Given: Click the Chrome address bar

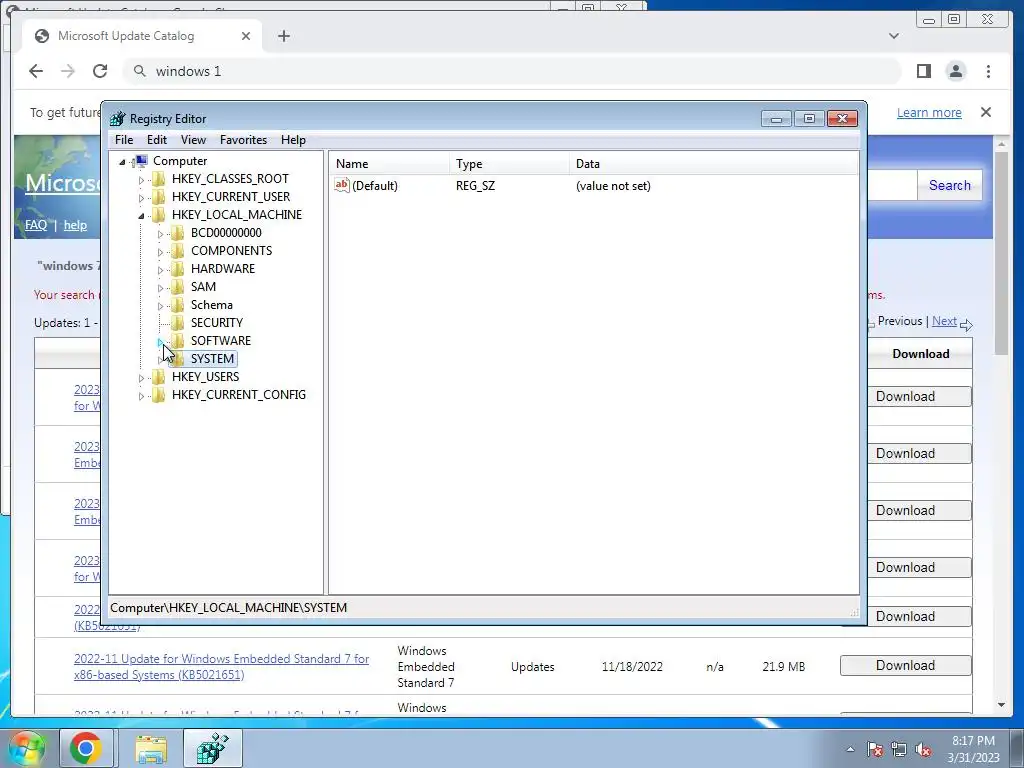Looking at the screenshot, I should pyautogui.click(x=511, y=71).
